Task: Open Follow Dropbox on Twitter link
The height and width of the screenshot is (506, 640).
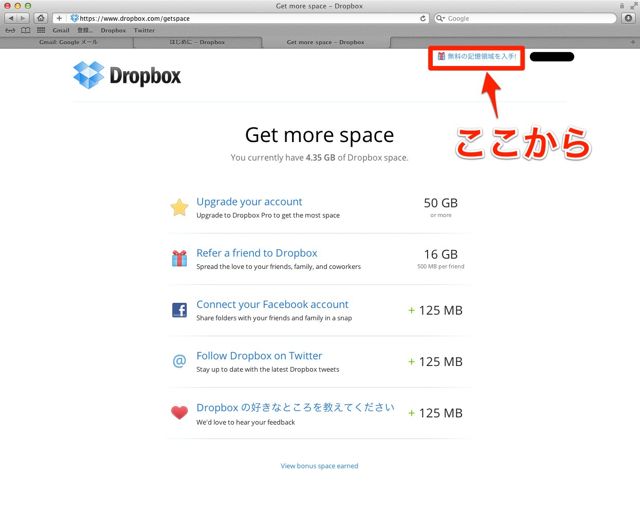Action: (259, 356)
